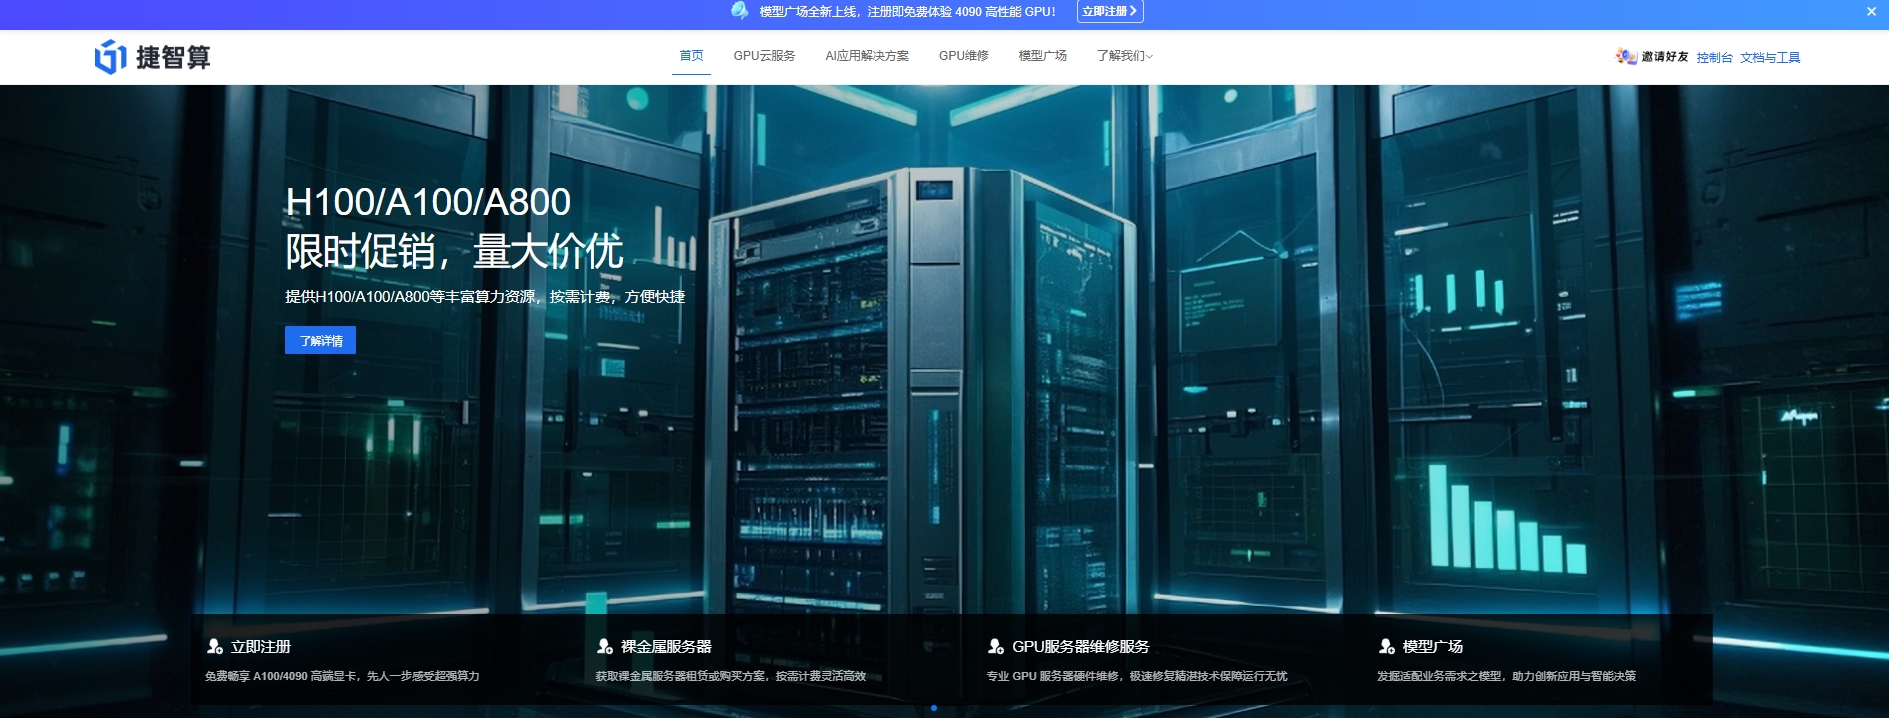Click the icon beside GPU服务器维修服务
Viewport: 1889px width, 718px height.
996,647
